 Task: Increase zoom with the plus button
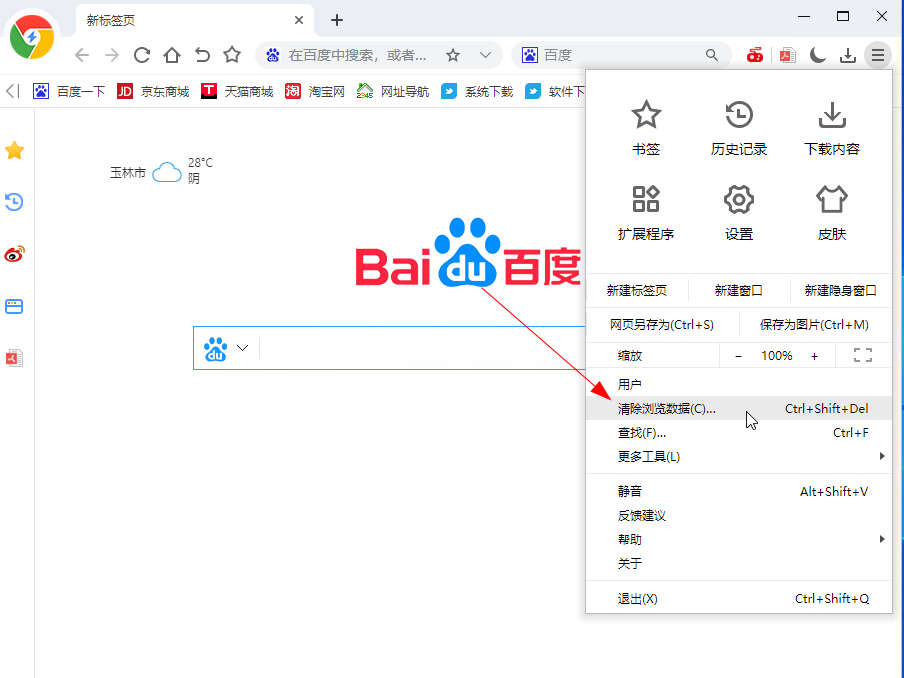pos(814,356)
